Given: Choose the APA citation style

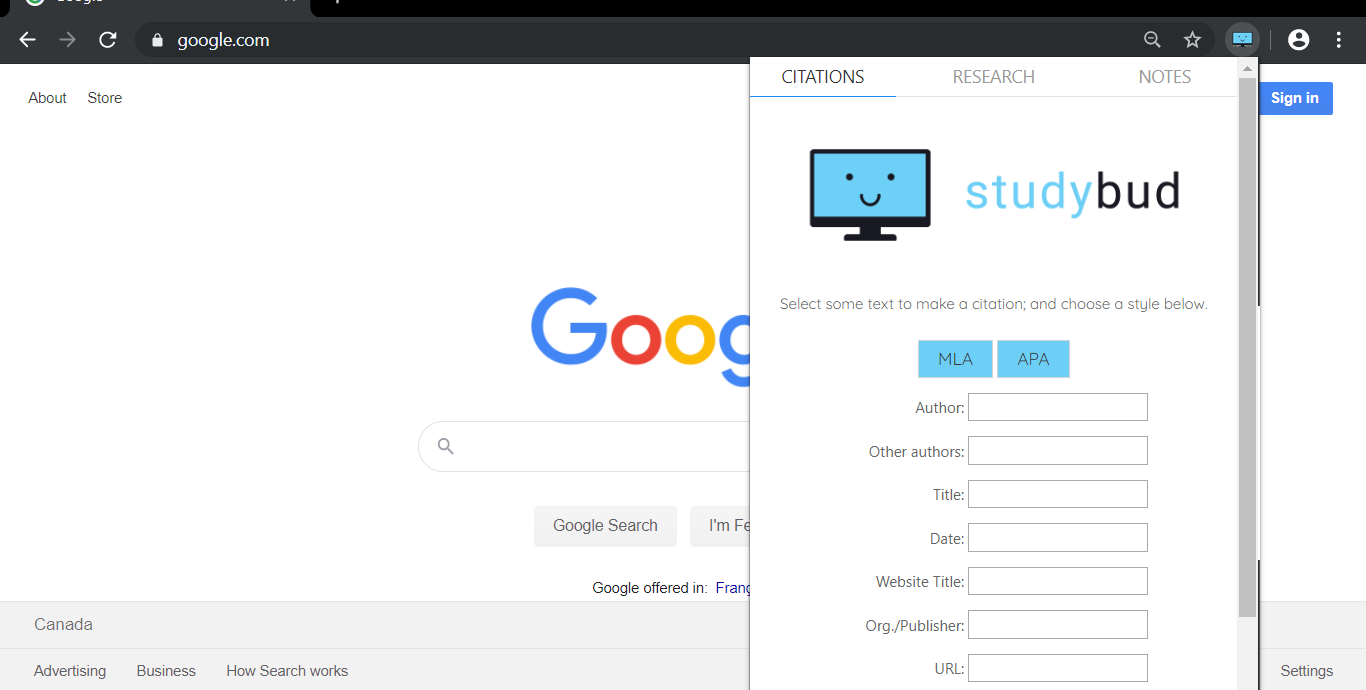Looking at the screenshot, I should coord(1033,359).
